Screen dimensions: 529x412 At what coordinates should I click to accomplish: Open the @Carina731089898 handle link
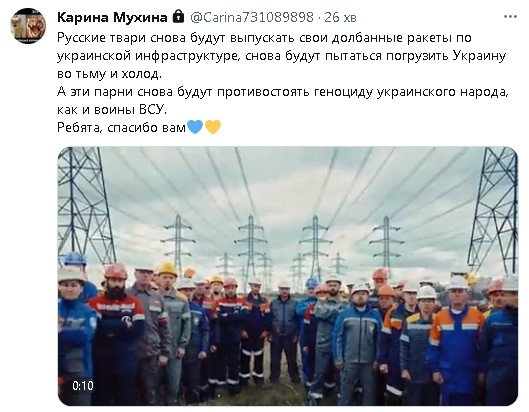pyautogui.click(x=252, y=18)
